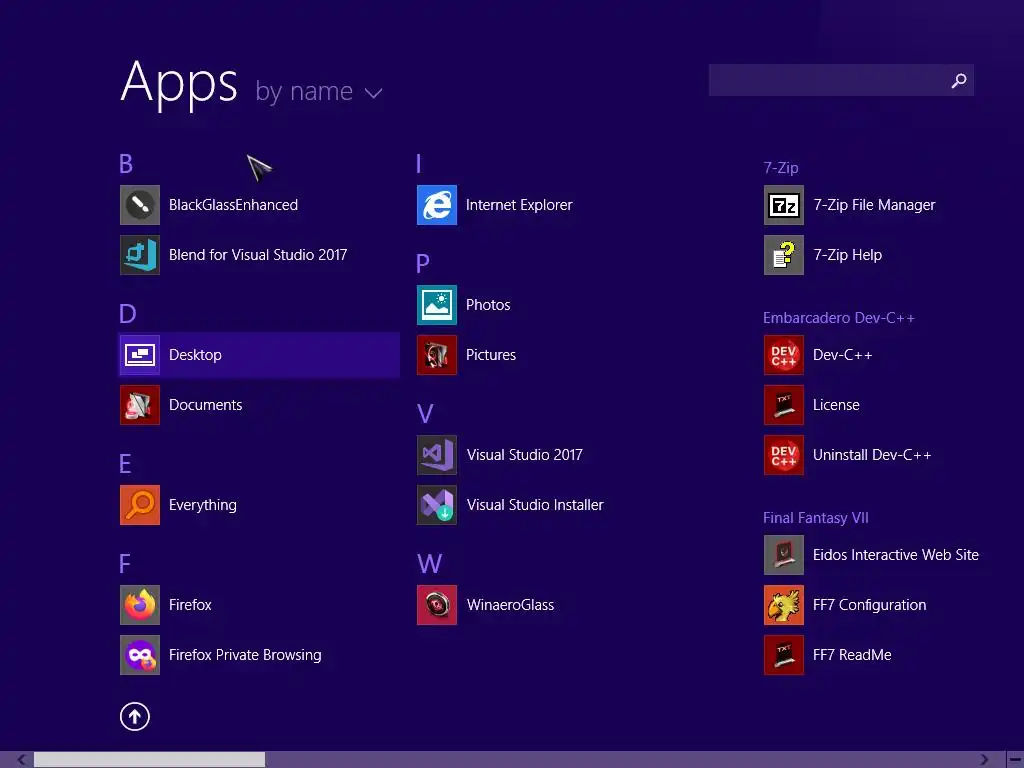Launch the FF7 Configuration chocobo icon

coord(784,605)
